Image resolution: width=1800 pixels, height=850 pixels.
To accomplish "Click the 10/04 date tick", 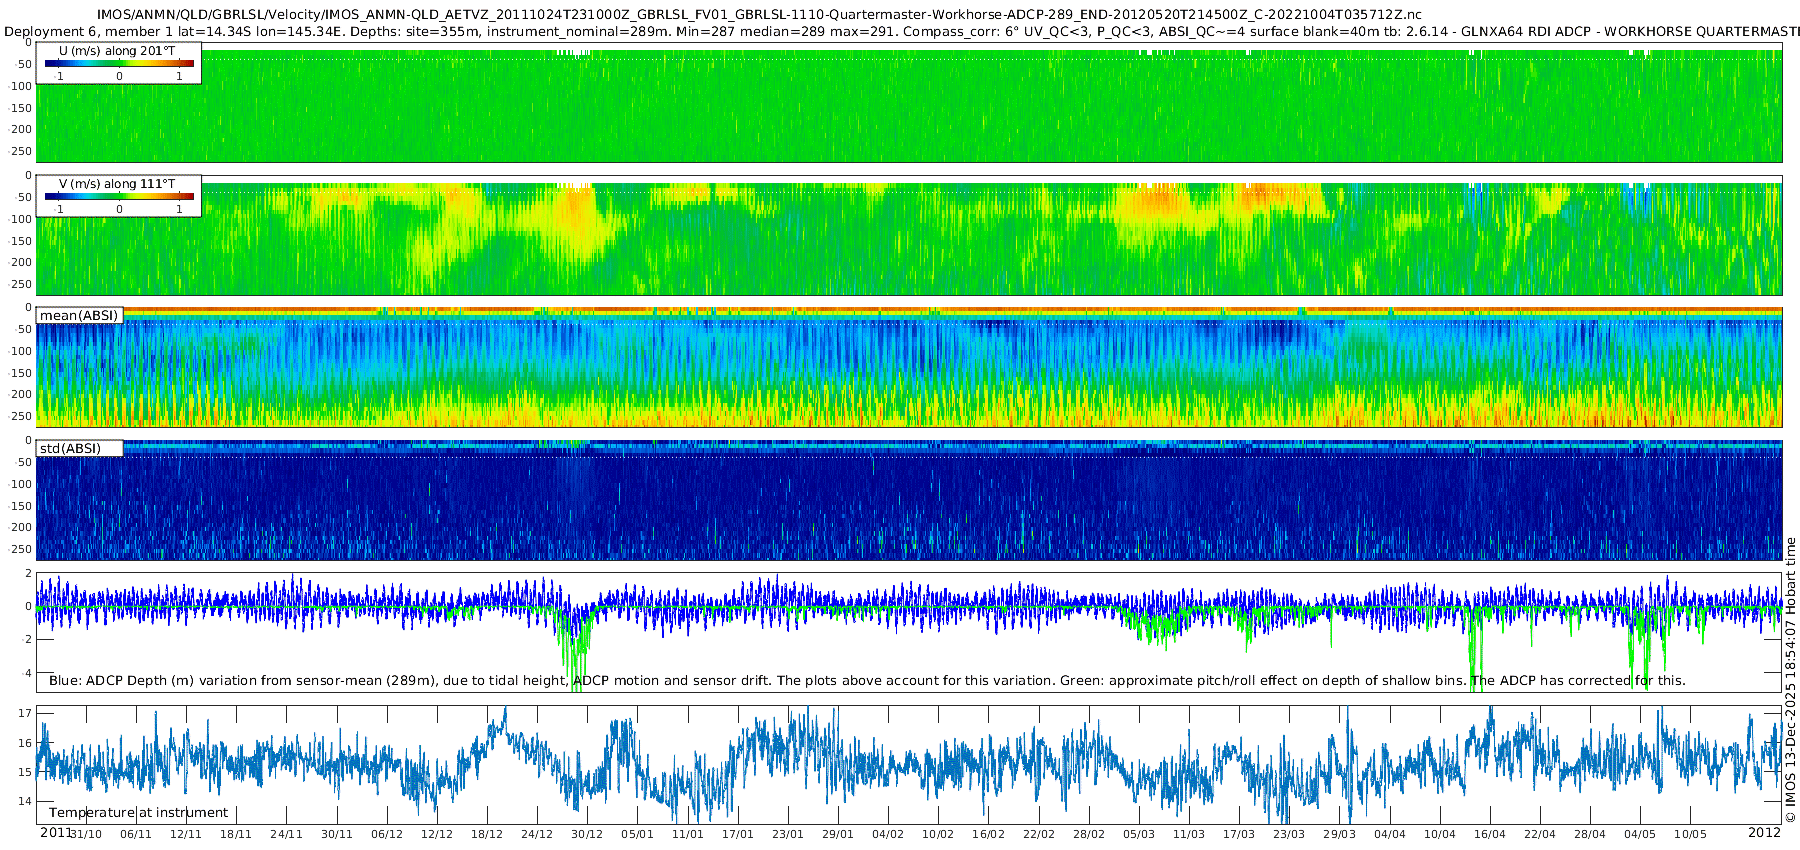I will coord(1440,834).
